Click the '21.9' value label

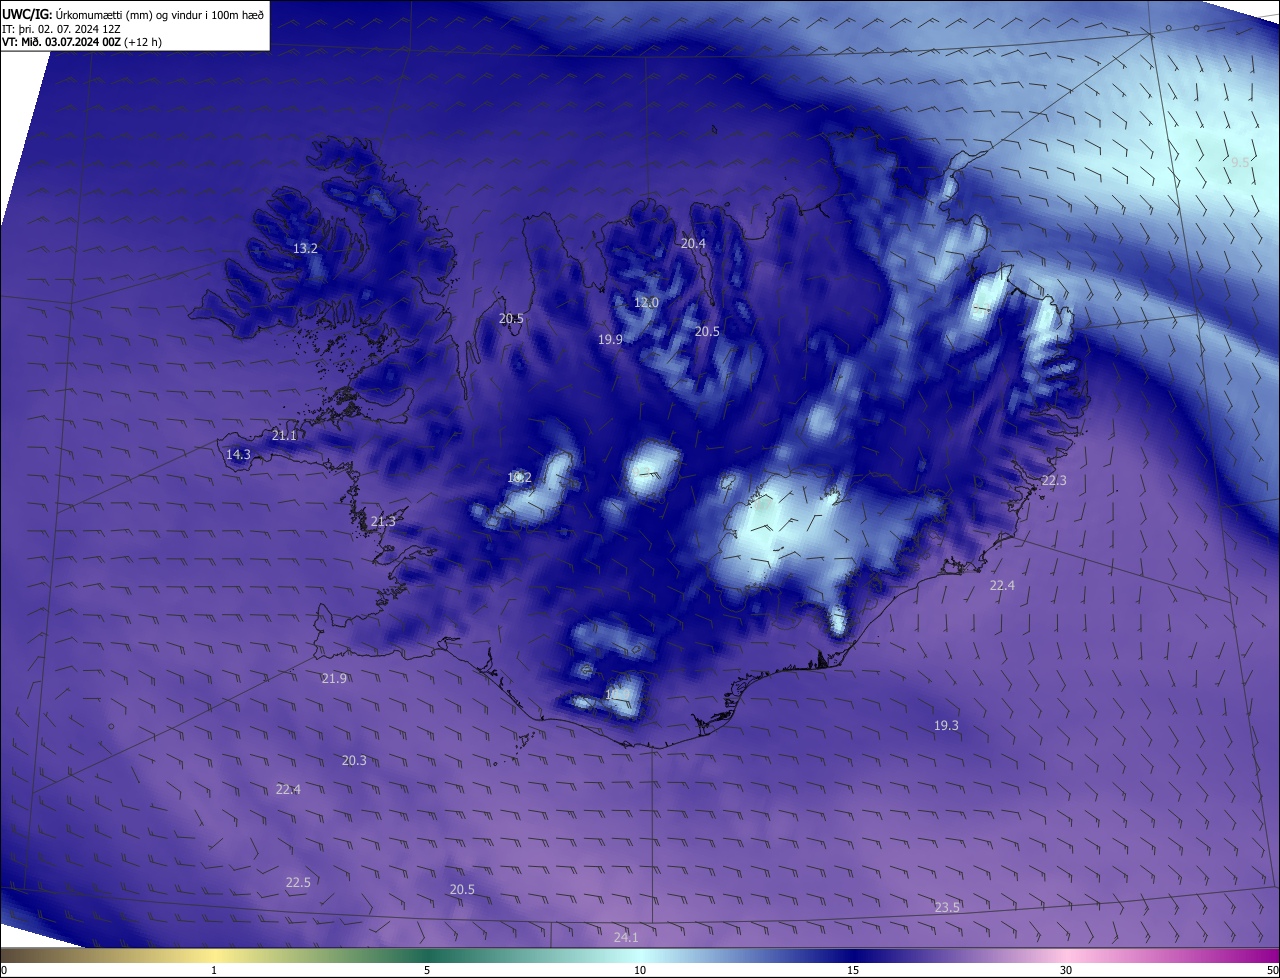click(334, 678)
